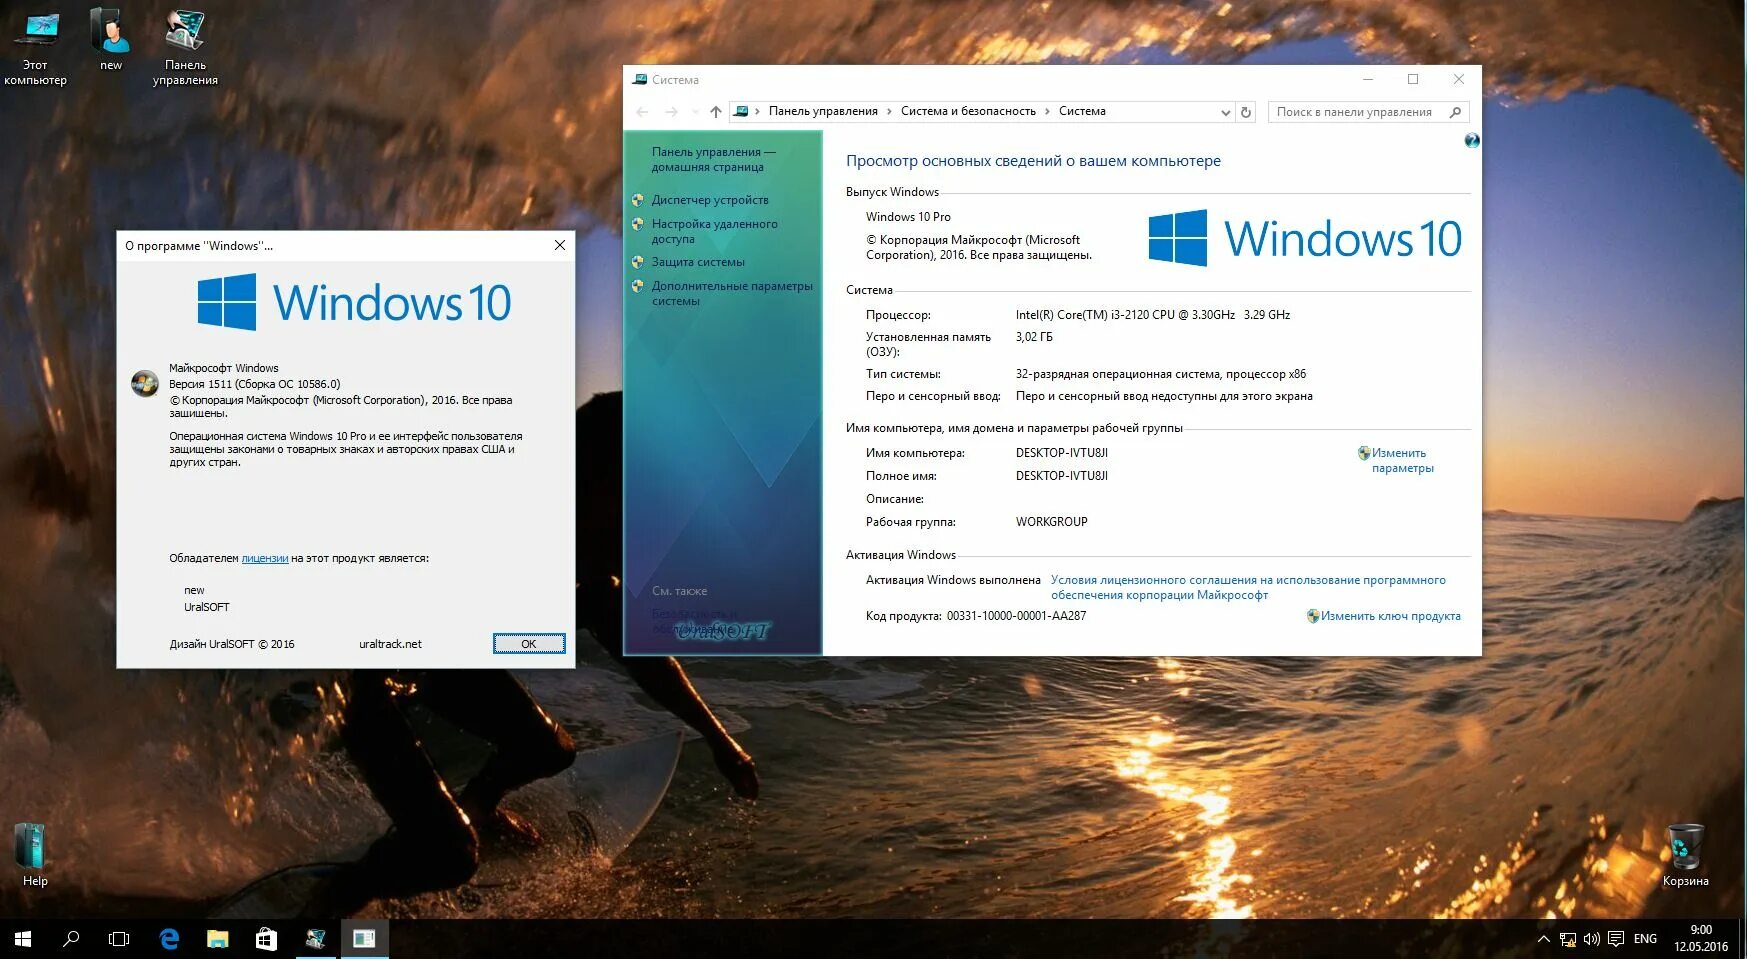The width and height of the screenshot is (1747, 959).
Task: Show hidden tray icons chevron
Action: (x=1543, y=939)
